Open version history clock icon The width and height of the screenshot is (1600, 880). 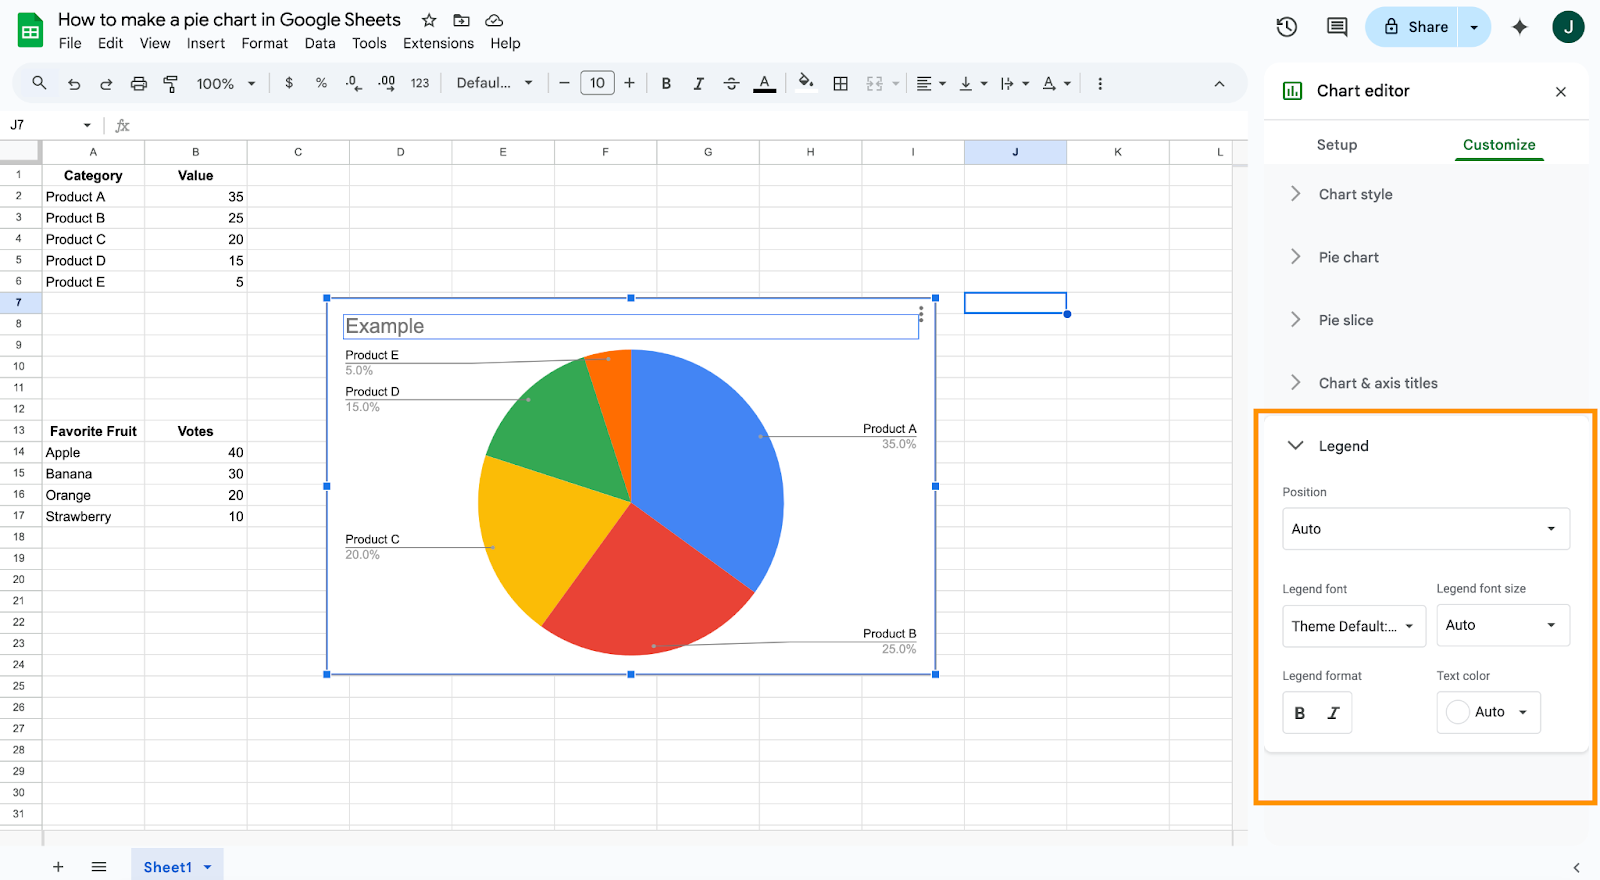click(x=1287, y=27)
